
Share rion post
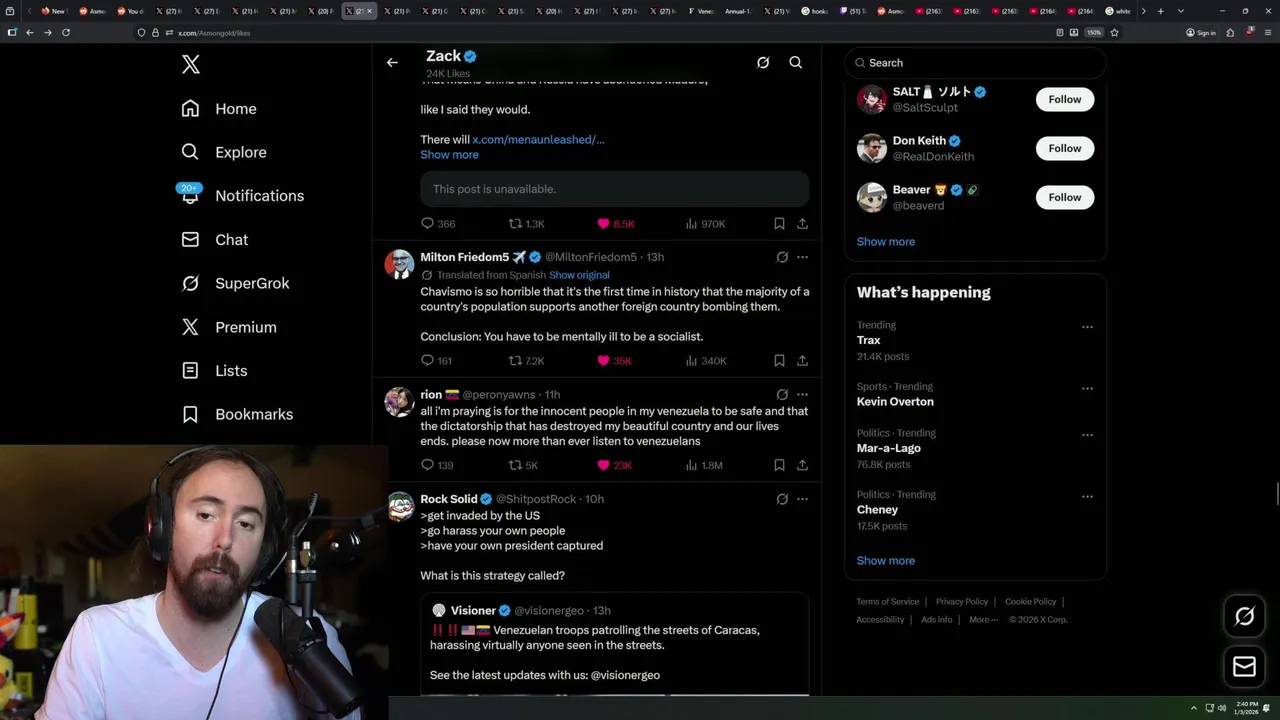click(802, 465)
